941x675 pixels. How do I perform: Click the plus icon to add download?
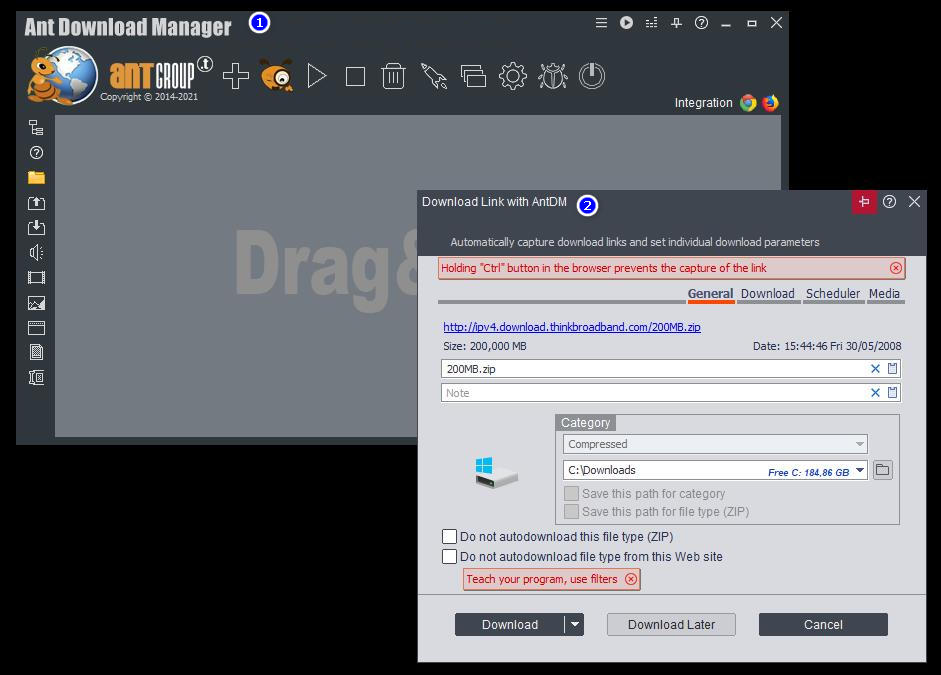tap(236, 76)
